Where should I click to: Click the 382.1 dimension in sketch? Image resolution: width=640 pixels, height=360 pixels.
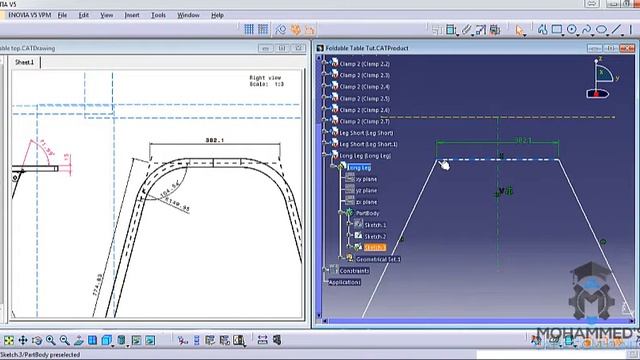click(523, 140)
